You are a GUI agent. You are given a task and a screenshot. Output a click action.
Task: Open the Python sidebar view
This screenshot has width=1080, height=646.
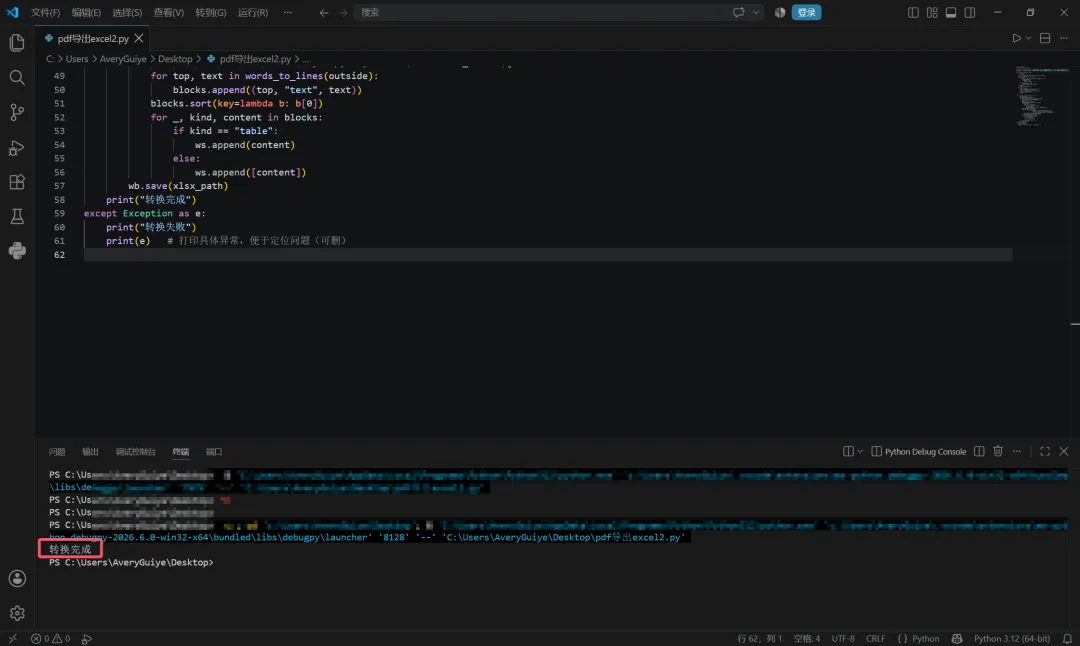tap(17, 251)
